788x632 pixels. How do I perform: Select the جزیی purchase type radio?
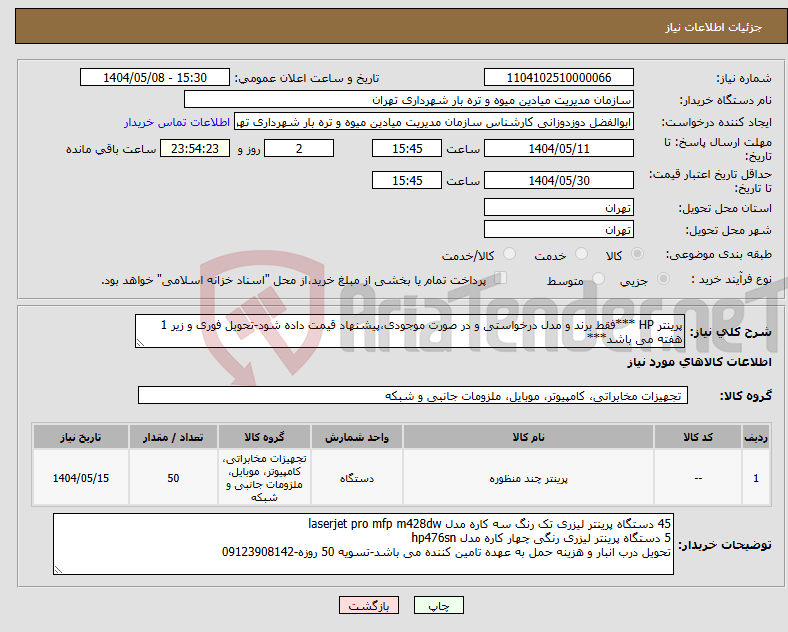point(663,279)
